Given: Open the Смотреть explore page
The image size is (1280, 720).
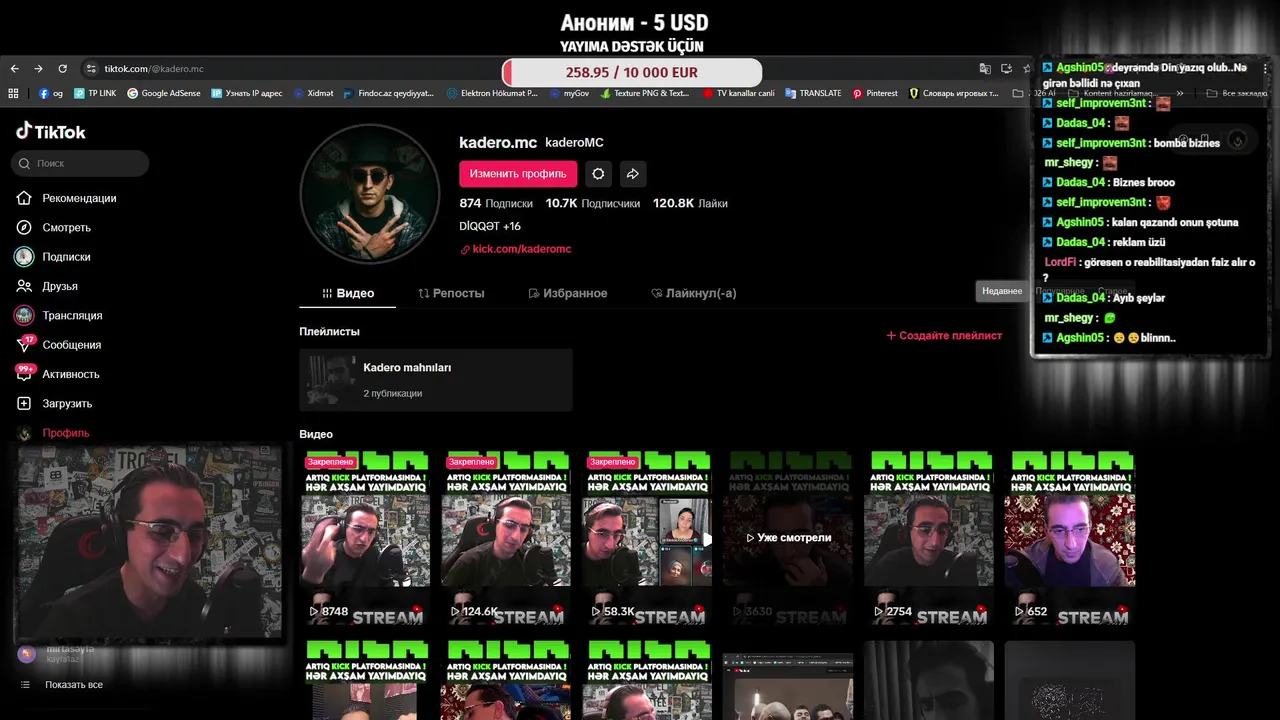Looking at the screenshot, I should 53,227.
